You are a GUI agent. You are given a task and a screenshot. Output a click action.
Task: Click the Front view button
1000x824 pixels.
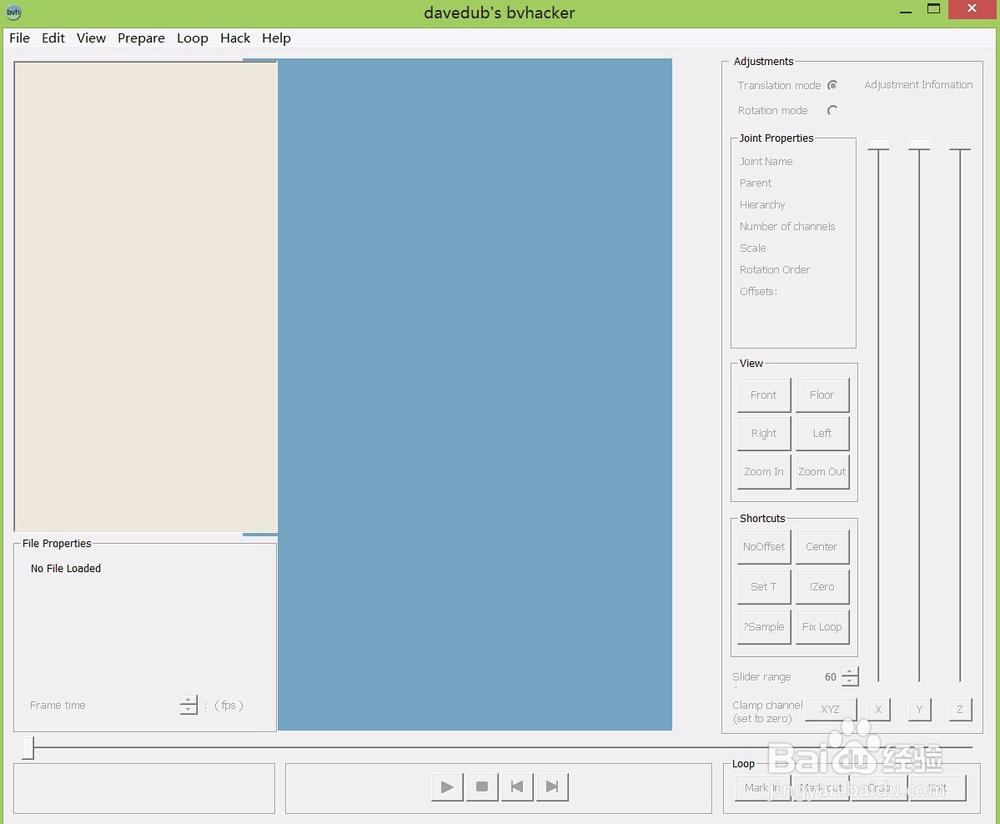(x=763, y=395)
